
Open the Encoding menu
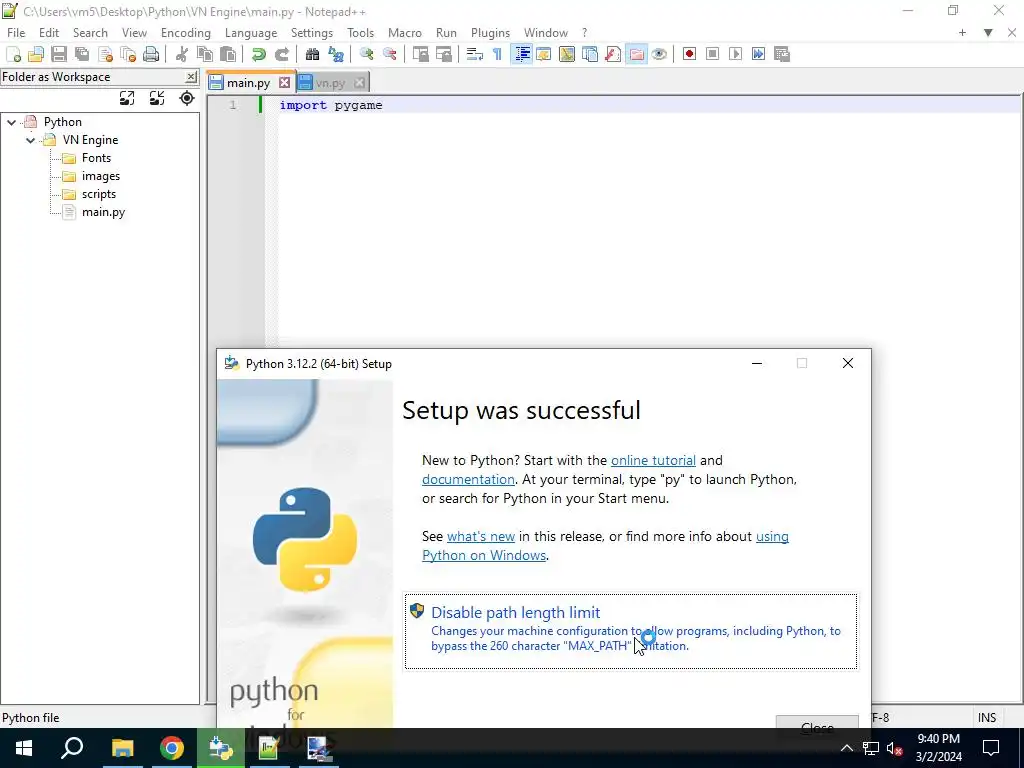pos(185,33)
